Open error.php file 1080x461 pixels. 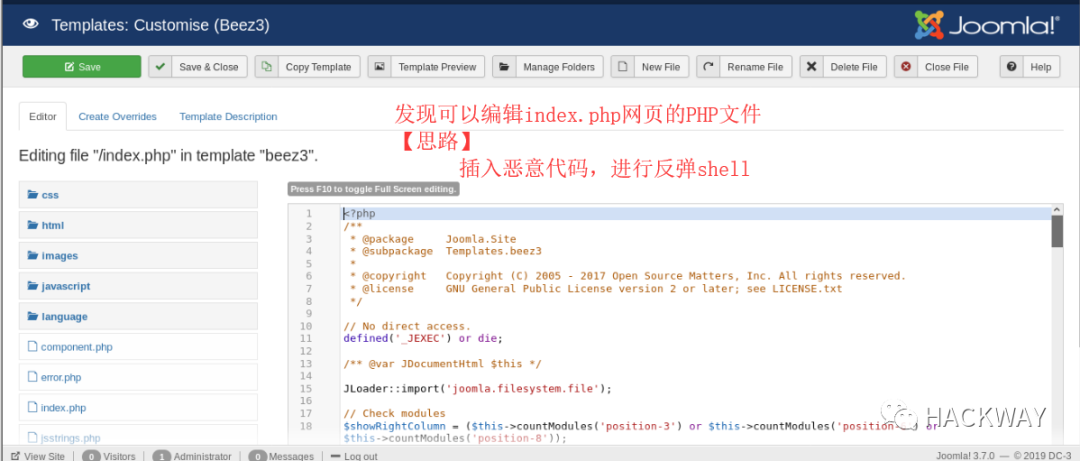138,378
